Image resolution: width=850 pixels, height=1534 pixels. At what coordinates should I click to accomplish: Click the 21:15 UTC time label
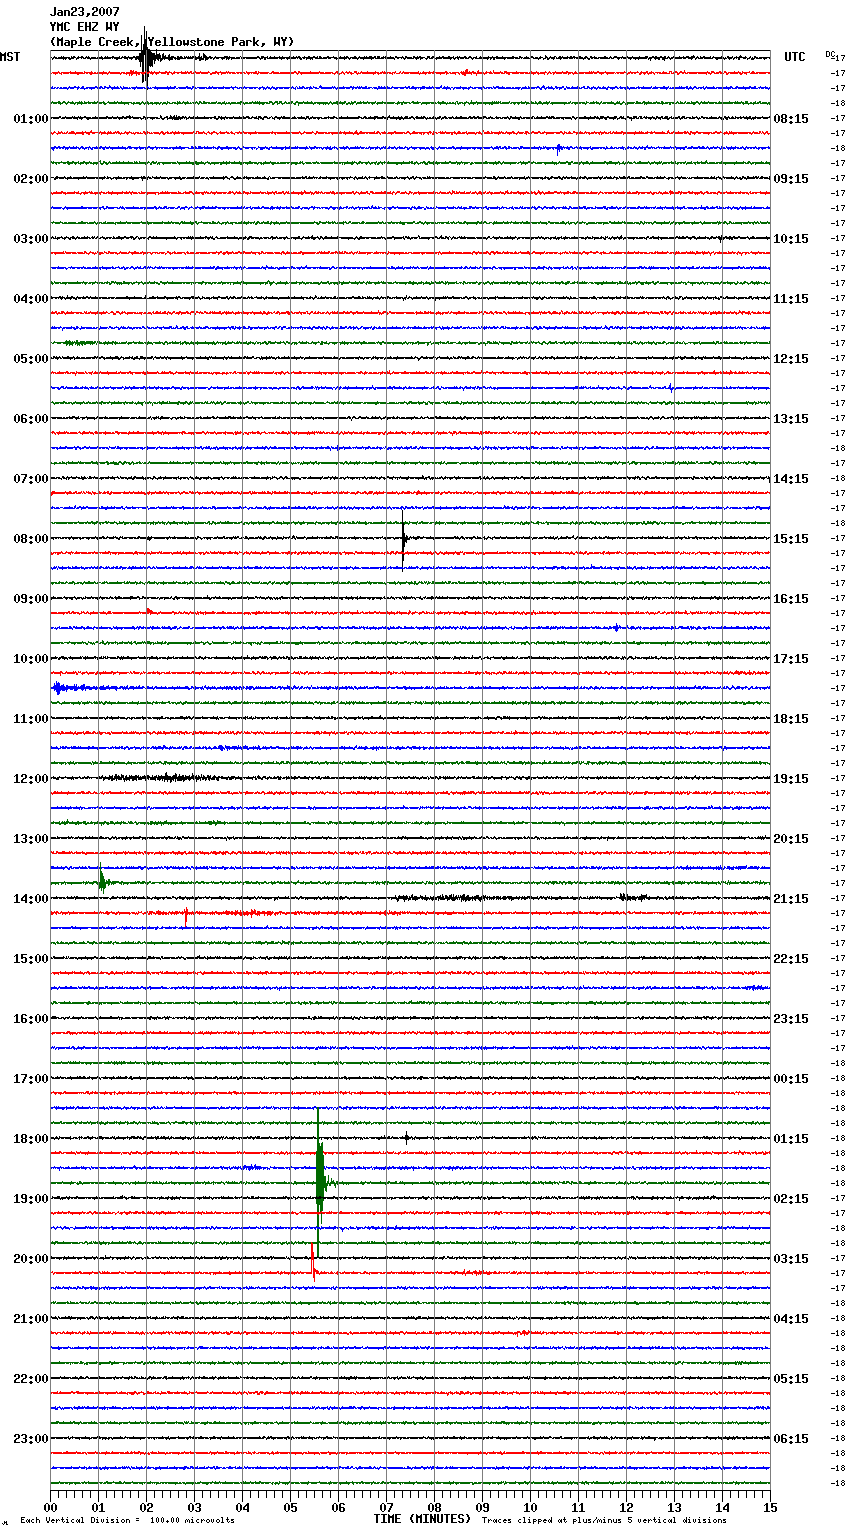point(791,899)
